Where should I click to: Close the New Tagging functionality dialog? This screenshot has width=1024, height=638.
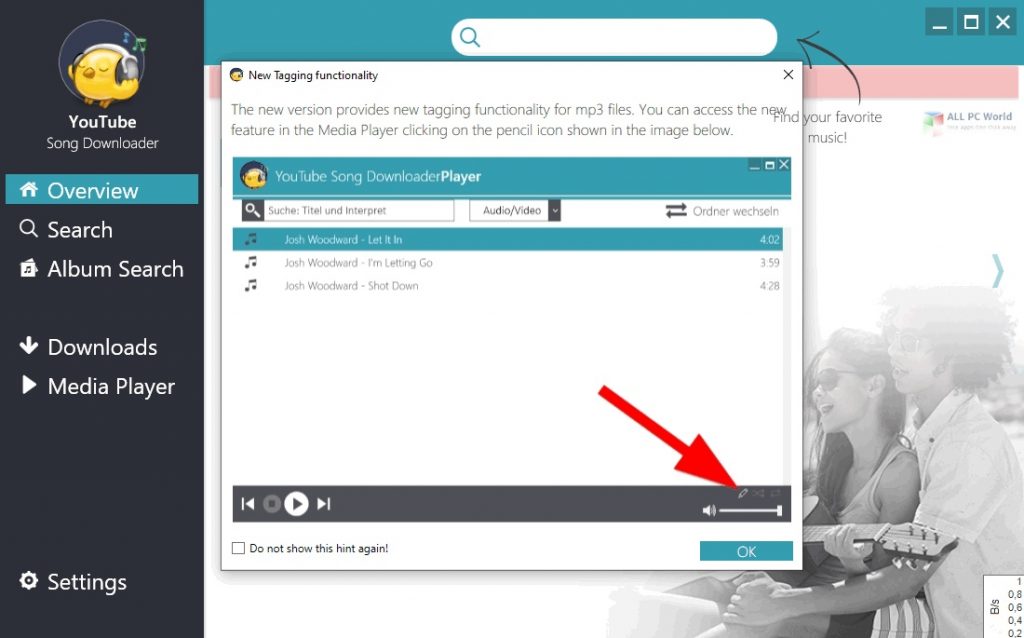click(x=788, y=75)
